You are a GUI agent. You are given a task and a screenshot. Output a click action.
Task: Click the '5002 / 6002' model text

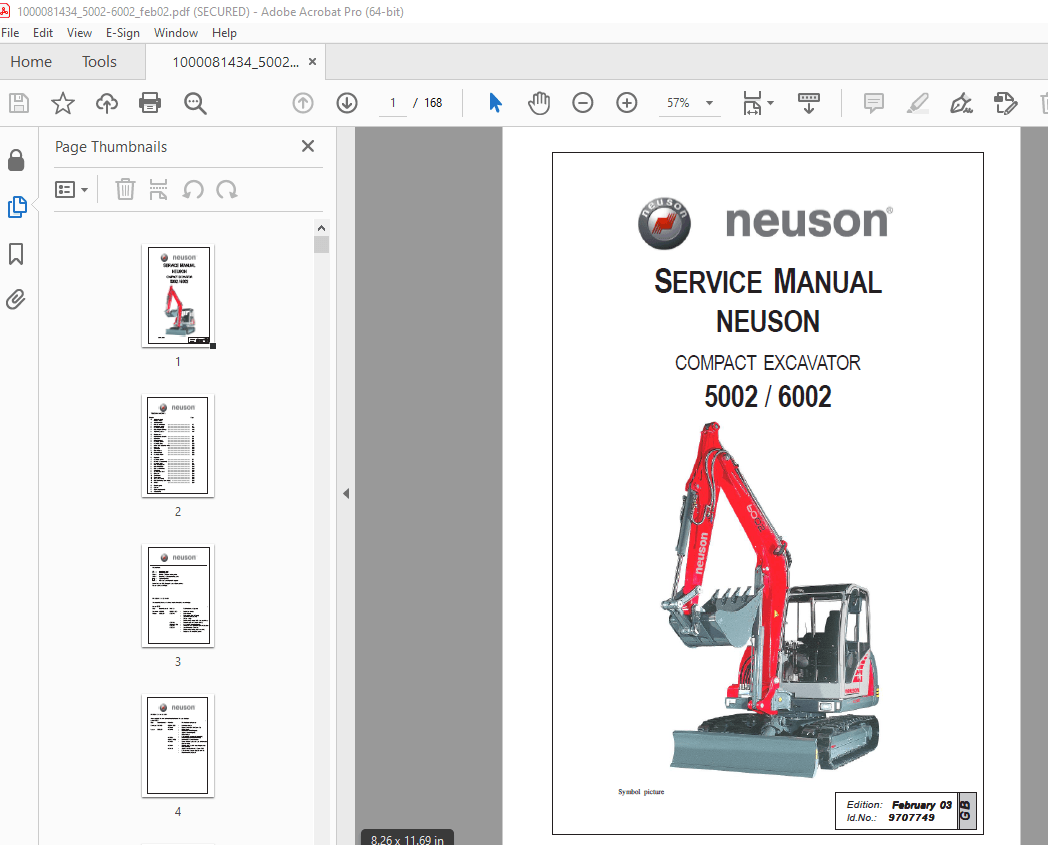pyautogui.click(x=768, y=397)
